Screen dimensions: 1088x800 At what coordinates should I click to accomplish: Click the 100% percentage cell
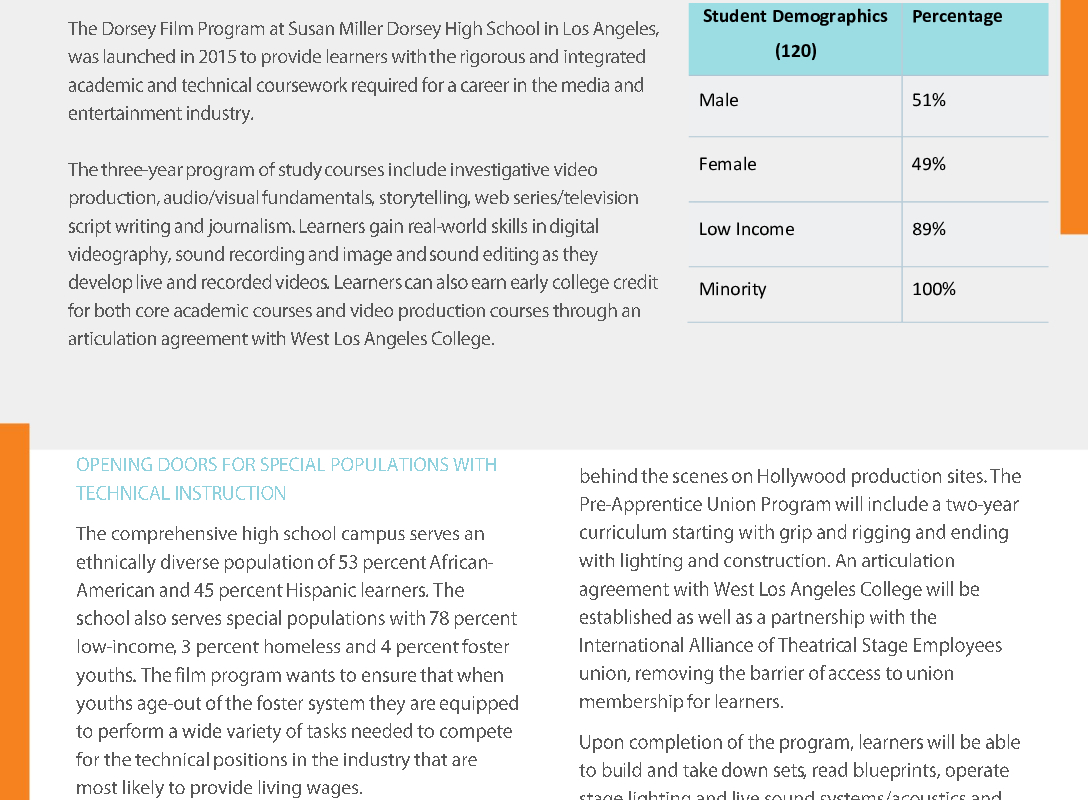pyautogui.click(x=933, y=289)
